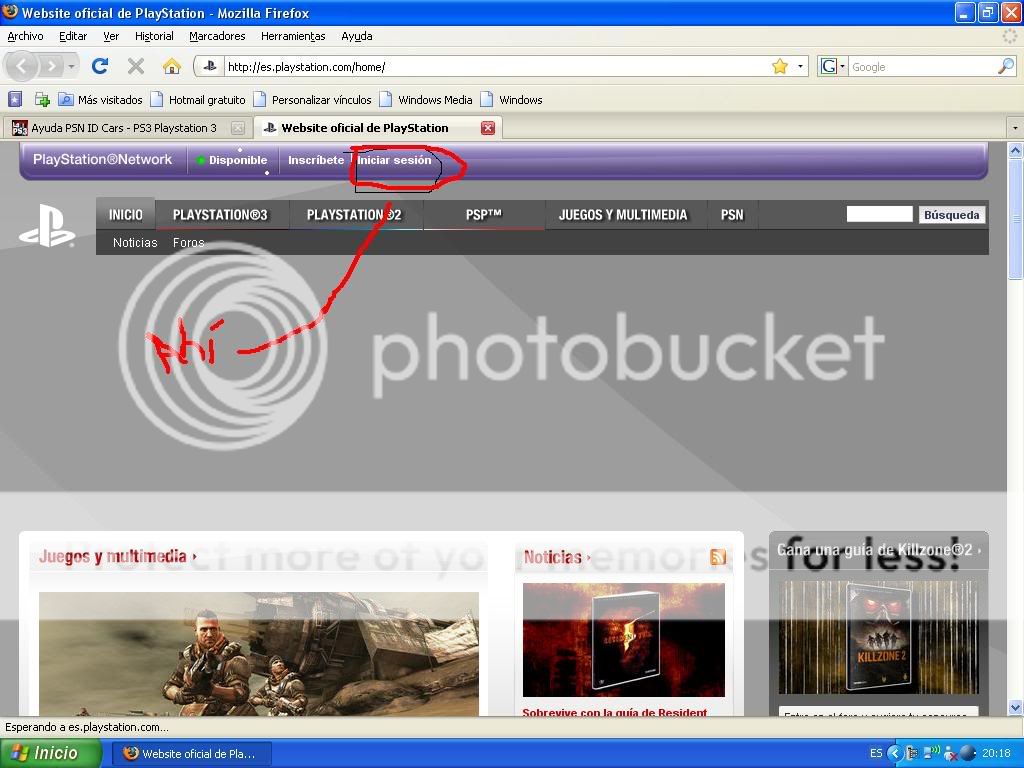Click inside the PlayStation site search field
The height and width of the screenshot is (768, 1024).
[x=879, y=214]
